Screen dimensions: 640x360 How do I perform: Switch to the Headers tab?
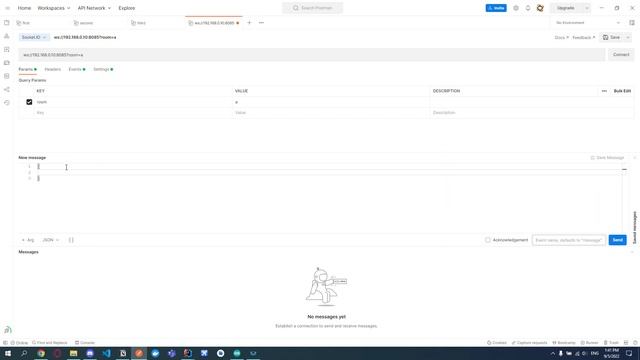tap(53, 69)
